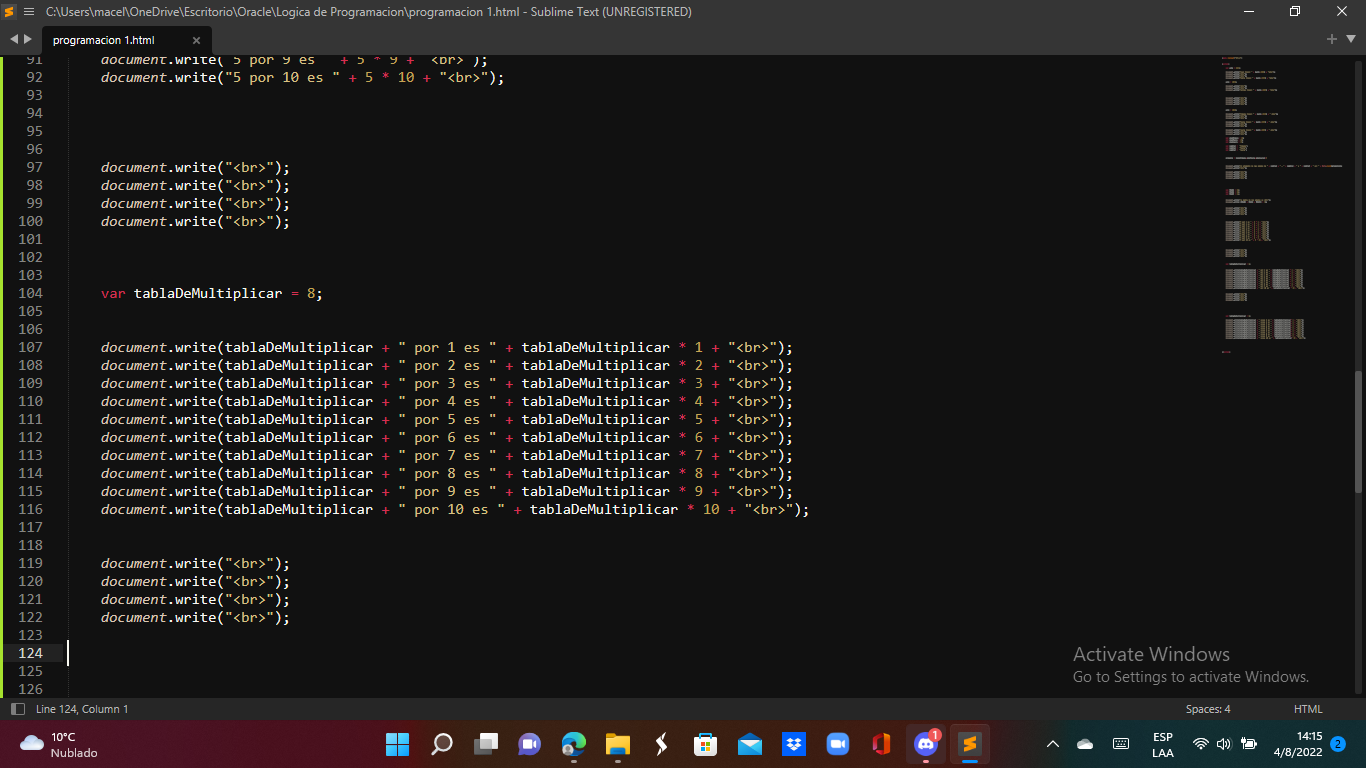Select the programacion 1.html tab

[x=104, y=41]
